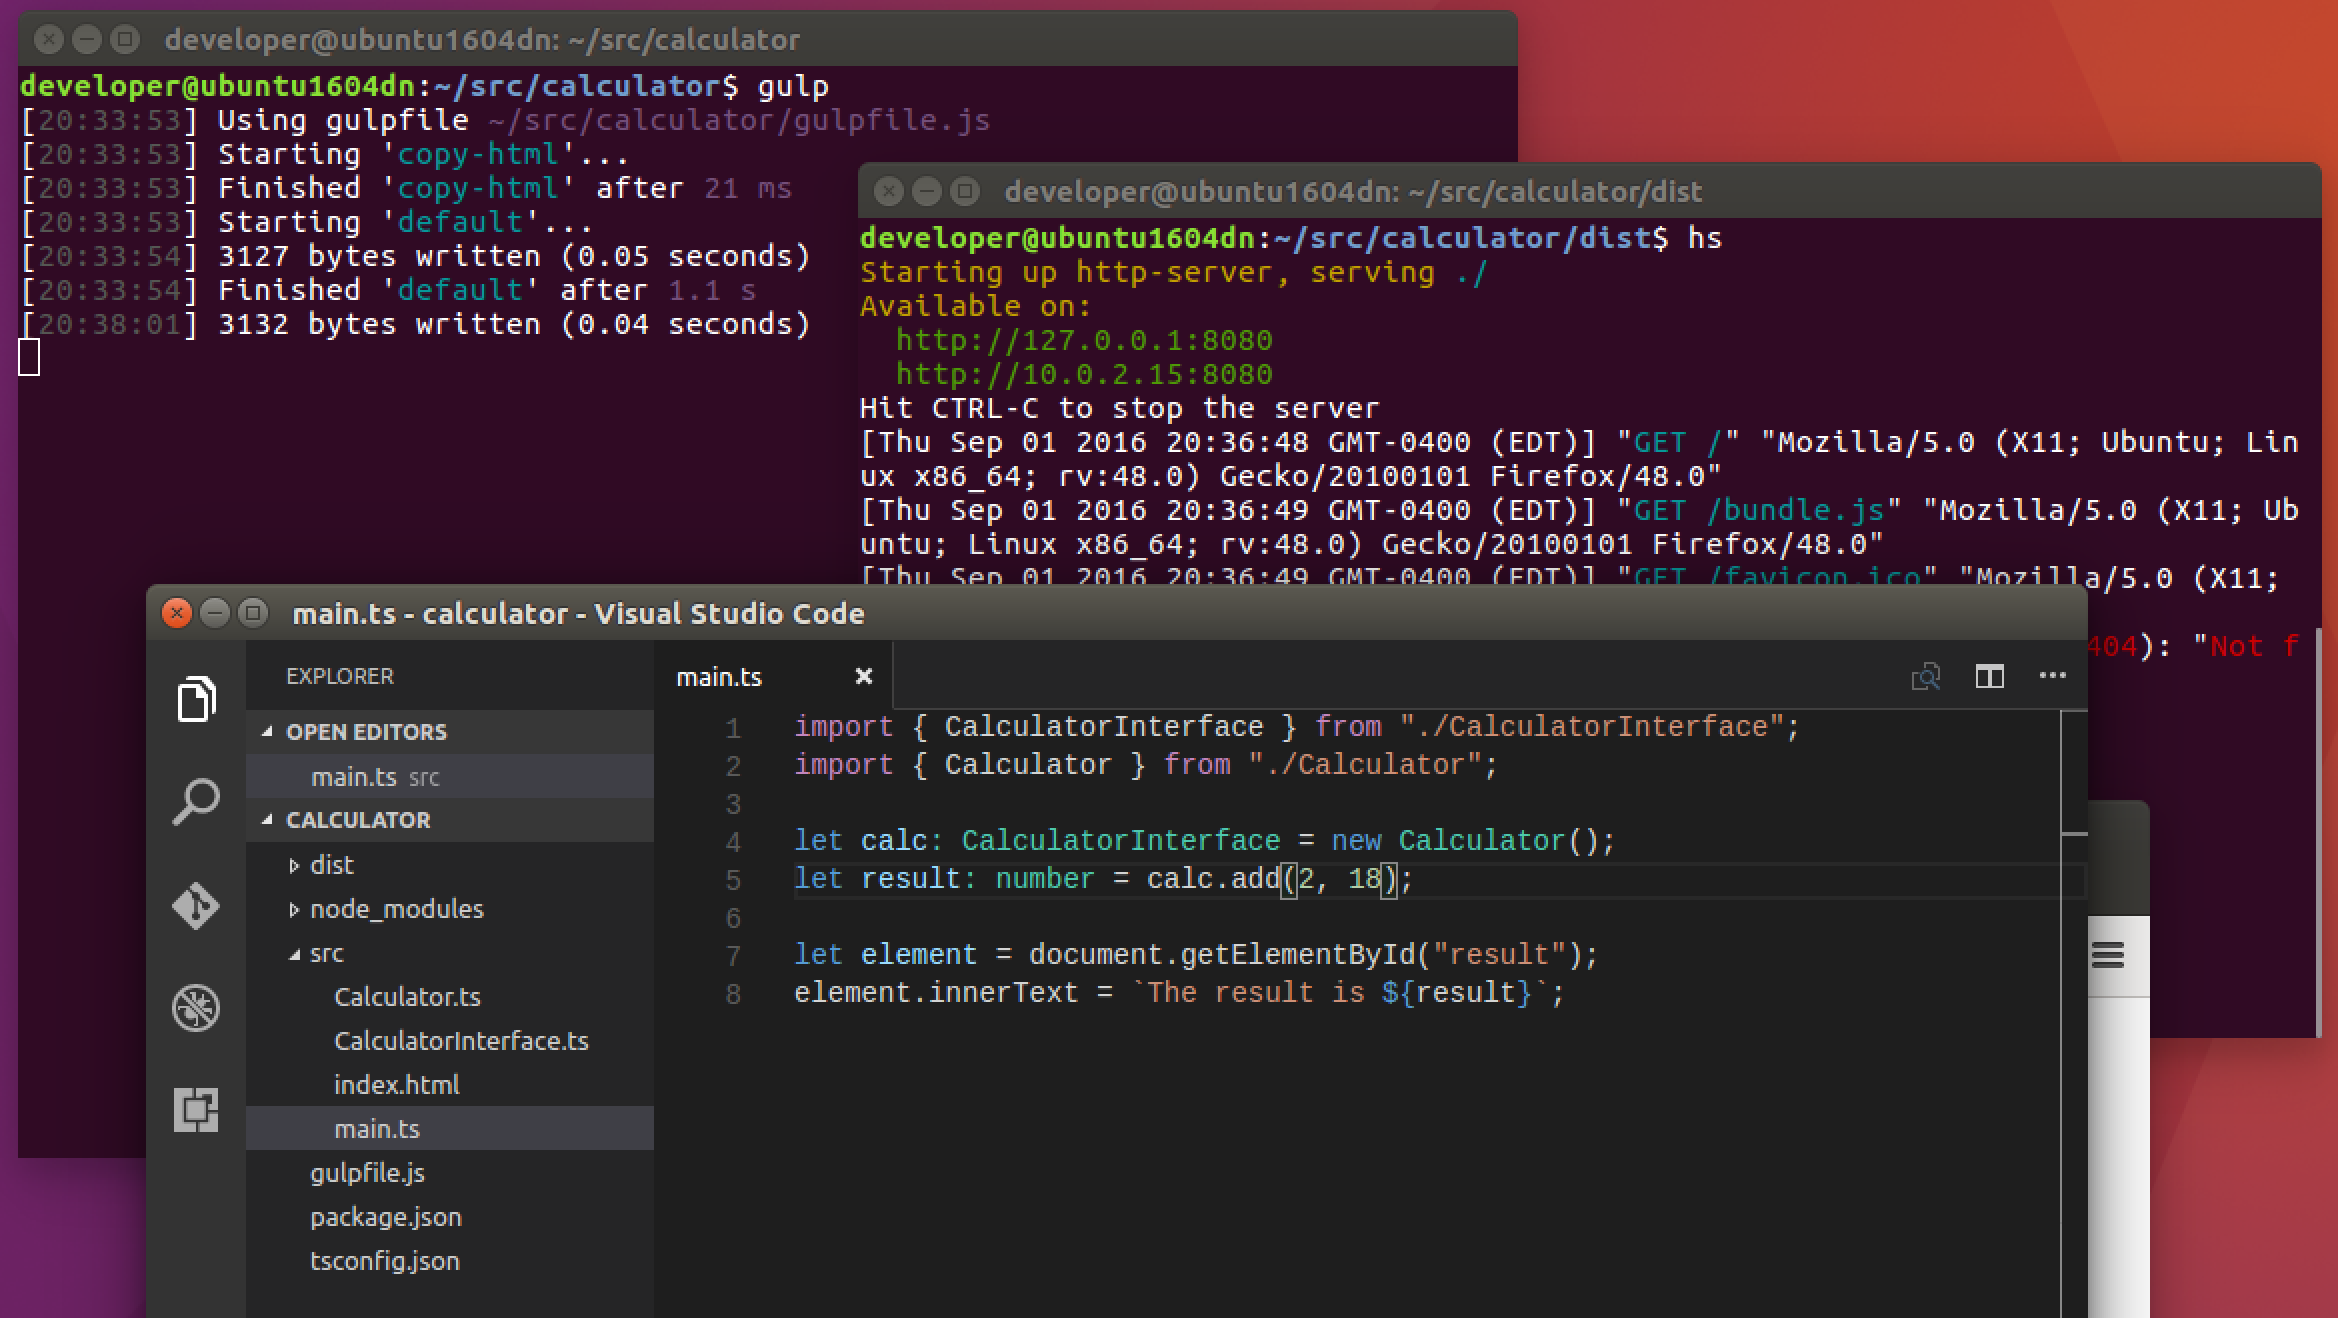Open gulpfile.js in the explorer

pos(367,1173)
